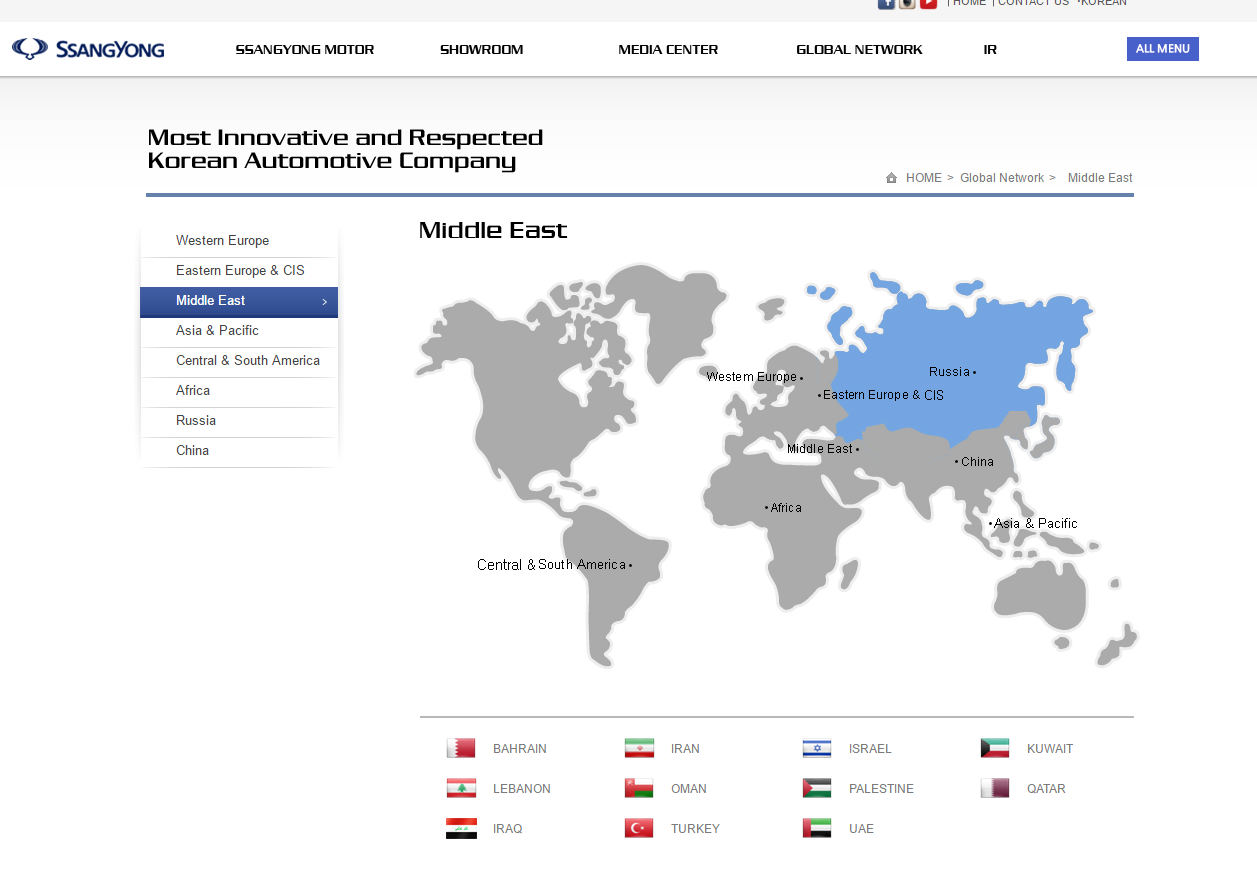
Task: Click the breadcrumb home icon
Action: coord(891,178)
